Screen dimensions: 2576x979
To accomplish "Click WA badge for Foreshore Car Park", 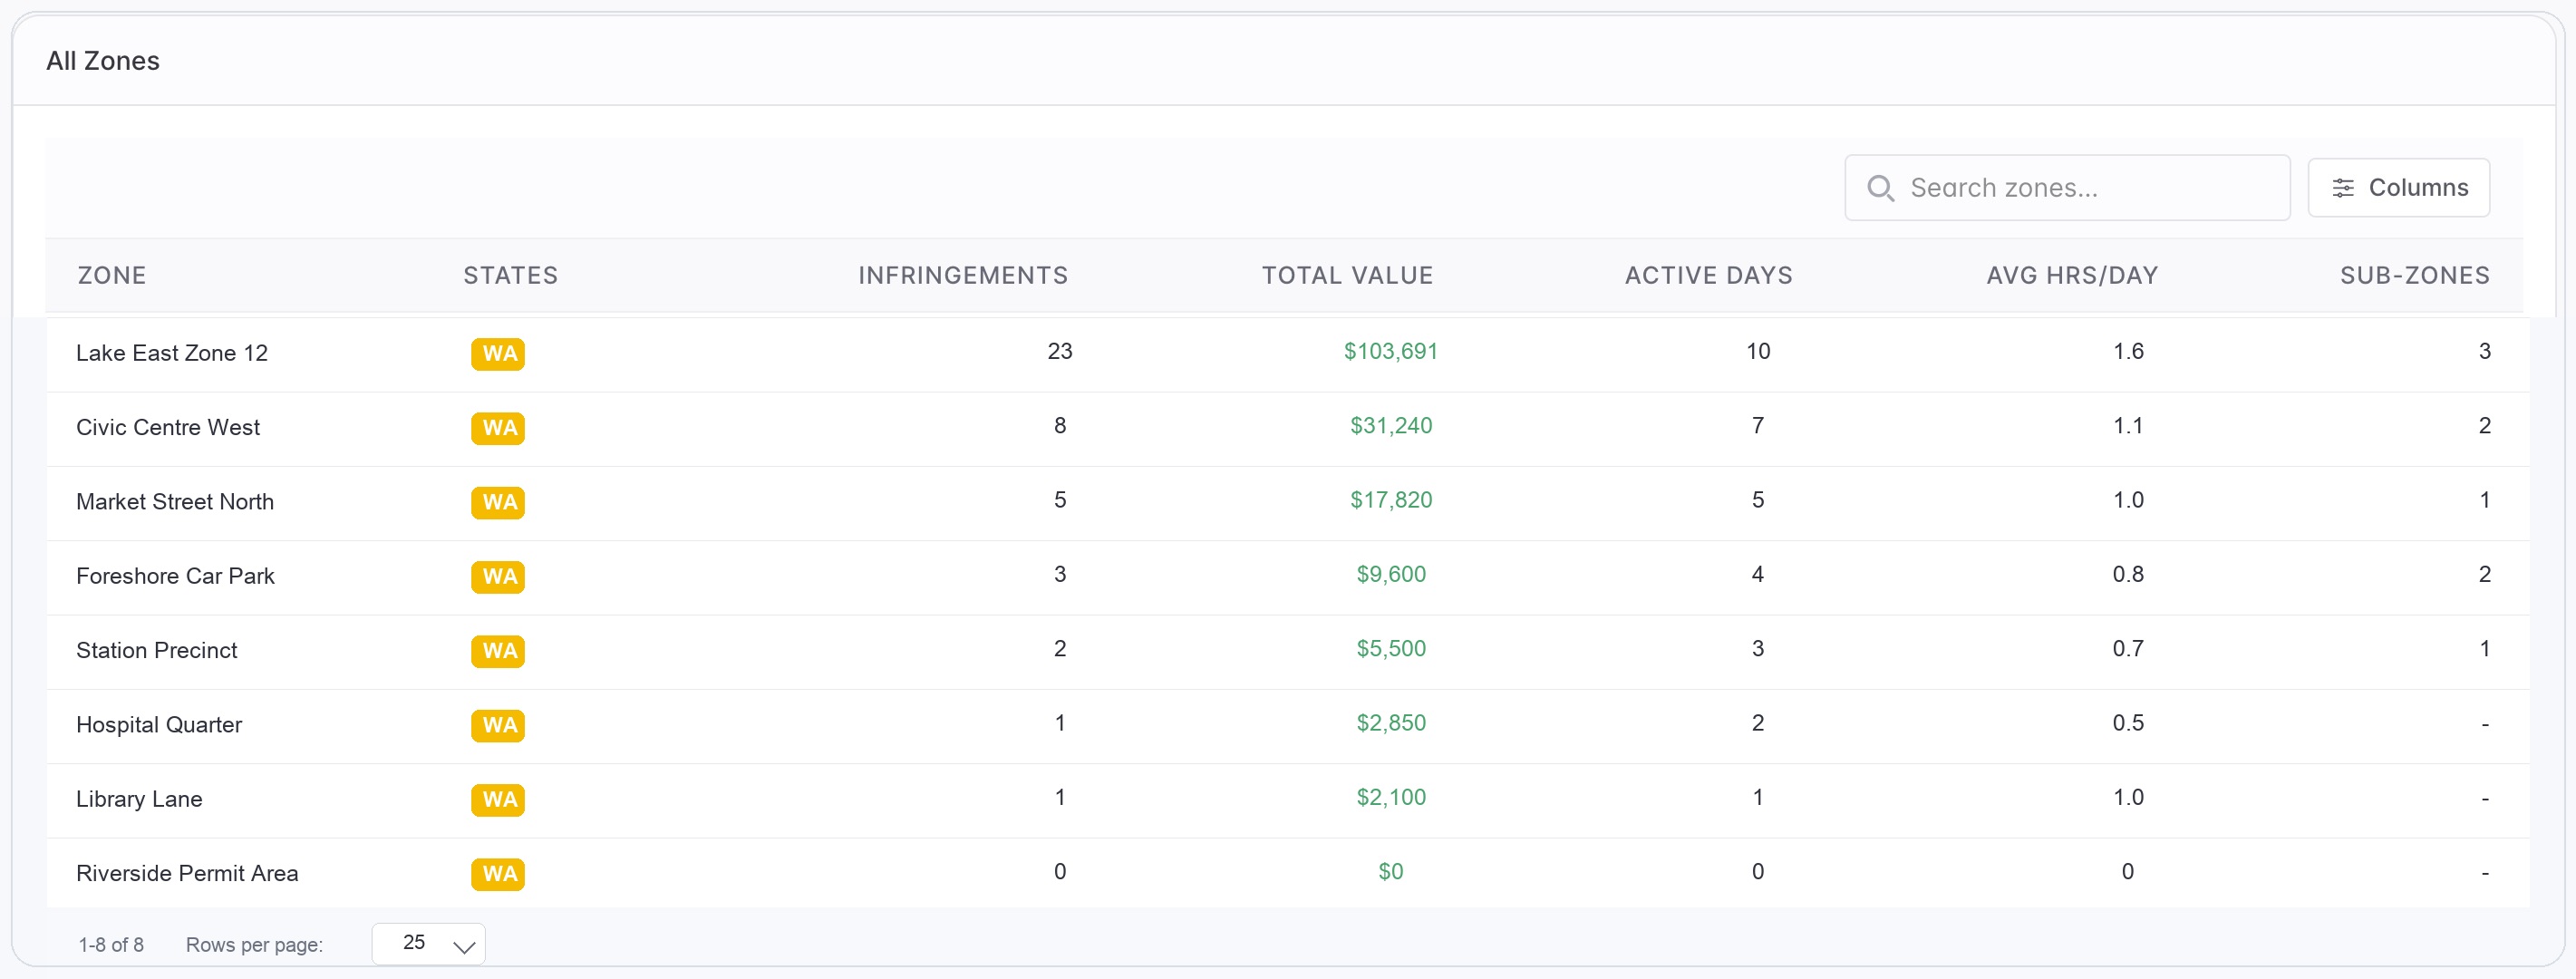I will (498, 576).
